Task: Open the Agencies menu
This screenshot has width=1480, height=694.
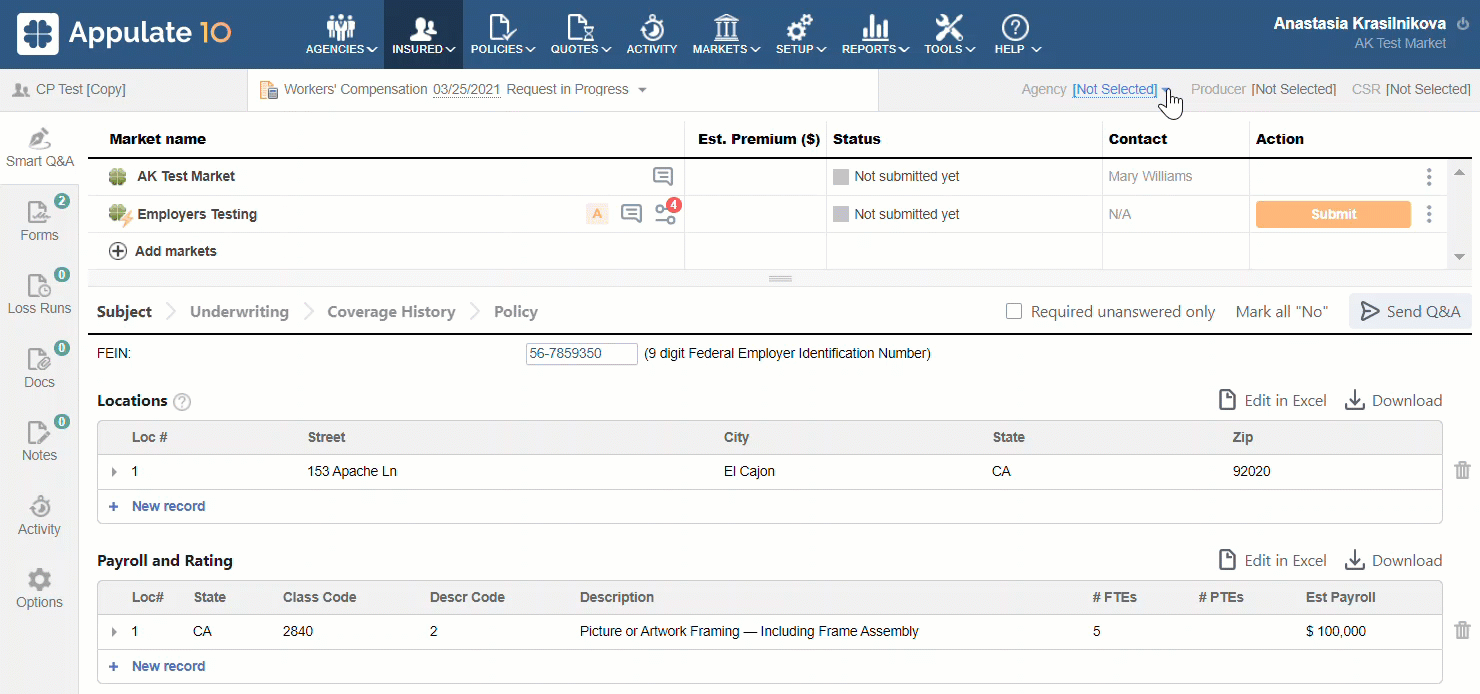Action: point(341,34)
